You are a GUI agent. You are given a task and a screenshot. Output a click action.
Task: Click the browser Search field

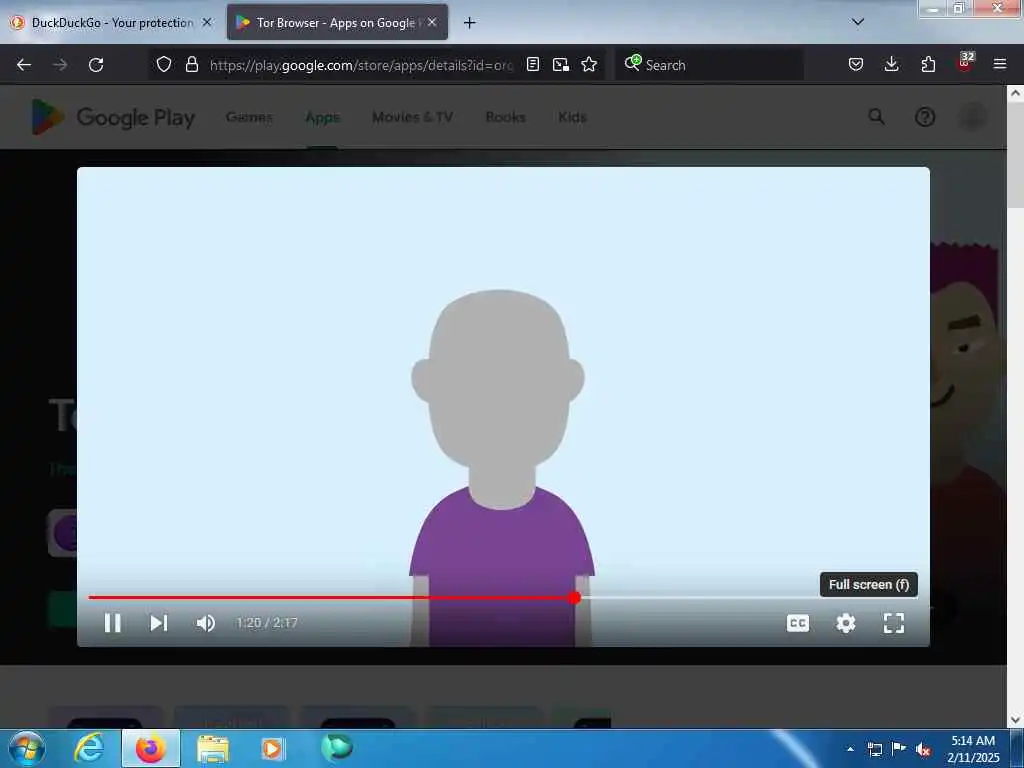click(x=709, y=65)
